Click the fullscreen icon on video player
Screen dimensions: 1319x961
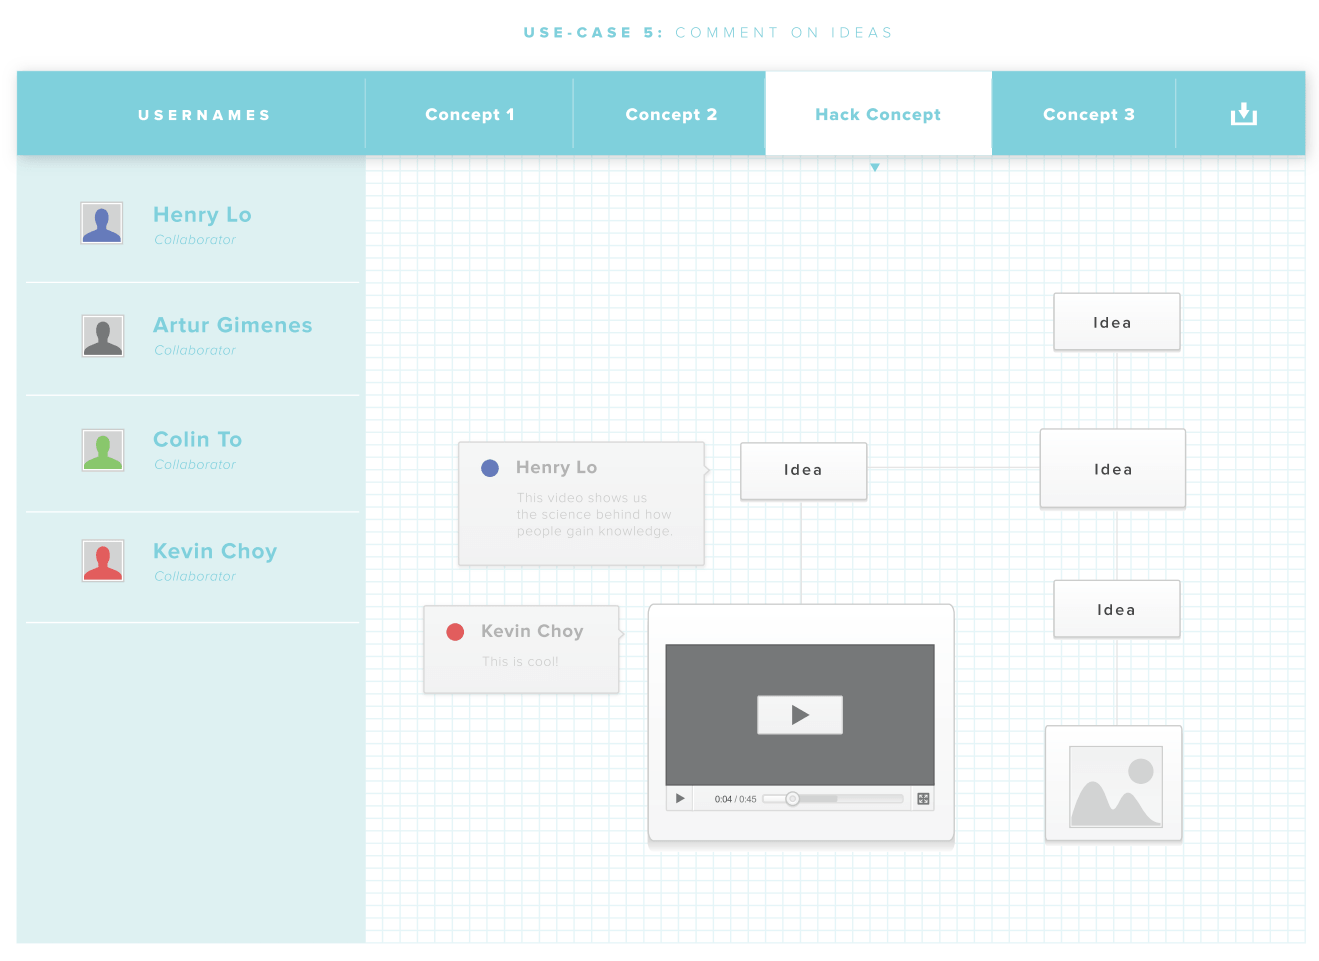click(923, 798)
